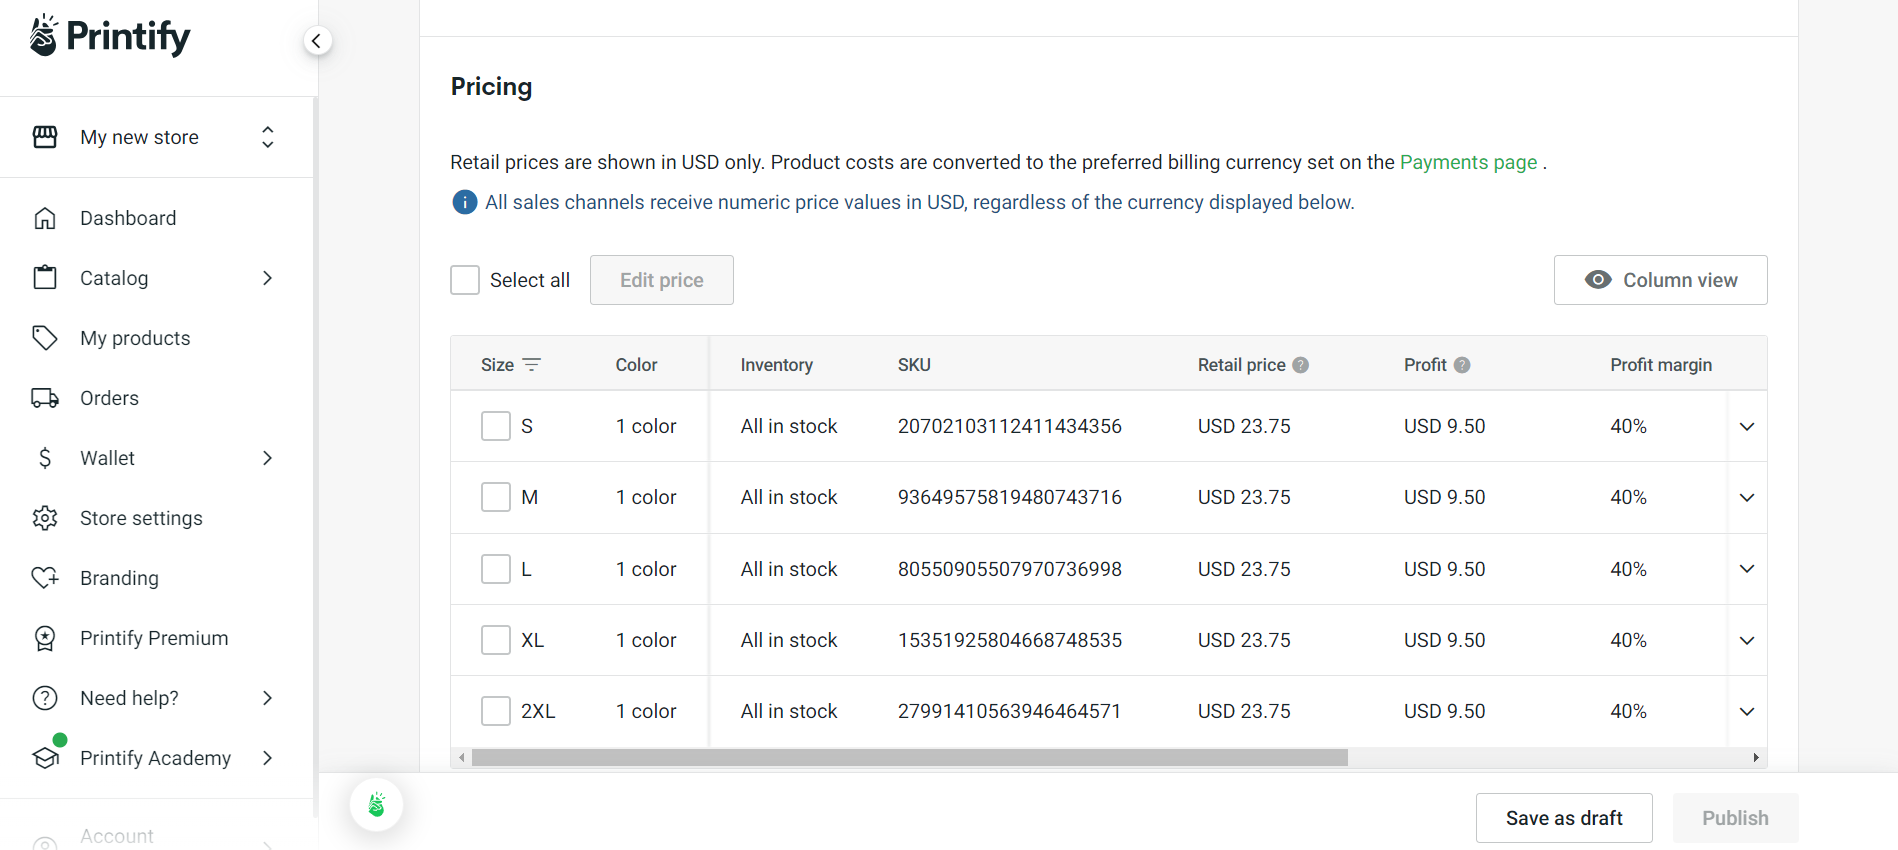The image size is (1898, 850).
Task: Collapse the sidebar with the arrow button
Action: point(317,41)
